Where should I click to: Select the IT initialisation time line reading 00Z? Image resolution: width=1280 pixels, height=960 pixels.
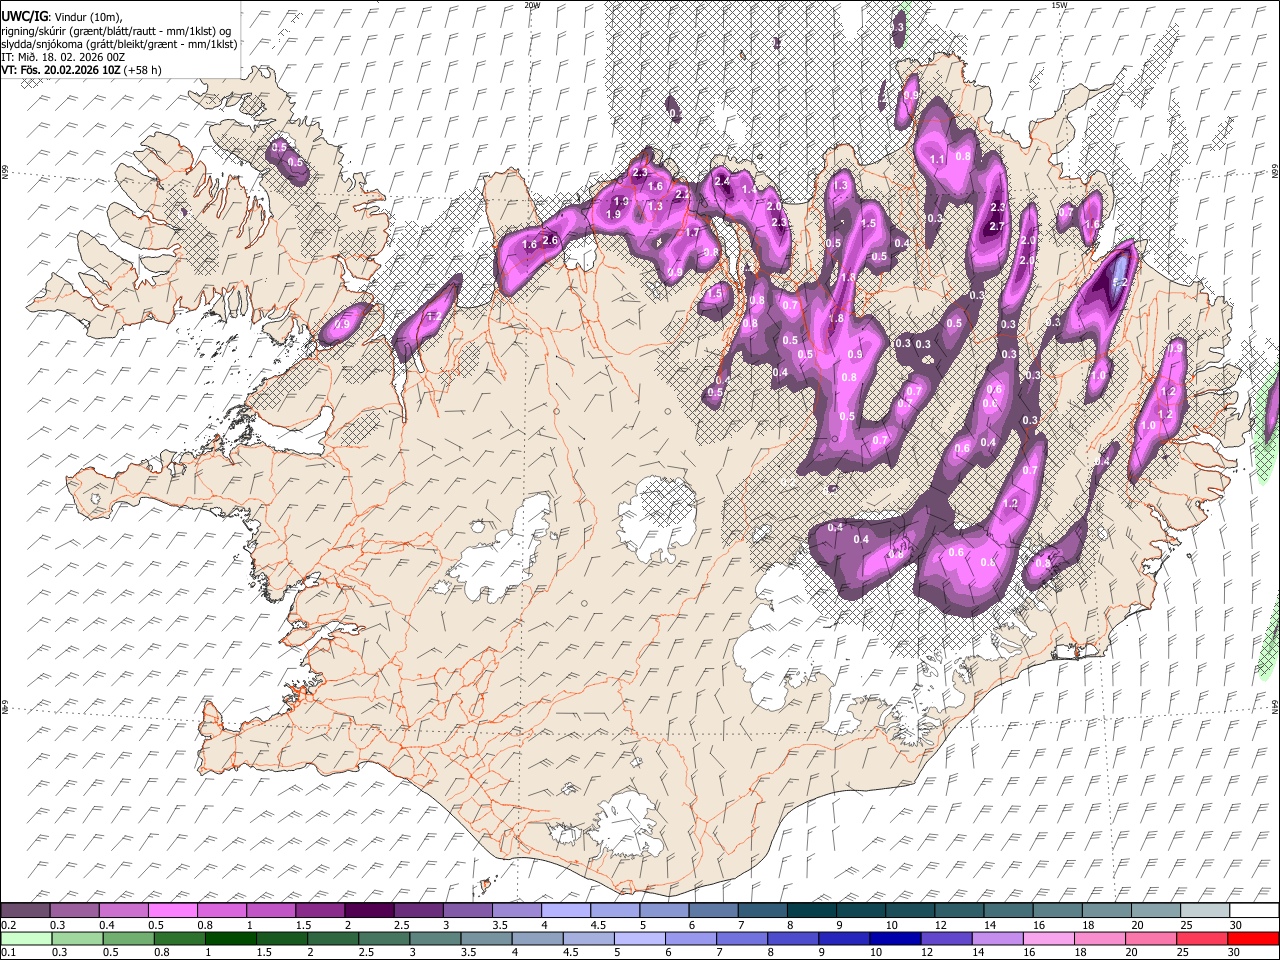(x=63, y=57)
